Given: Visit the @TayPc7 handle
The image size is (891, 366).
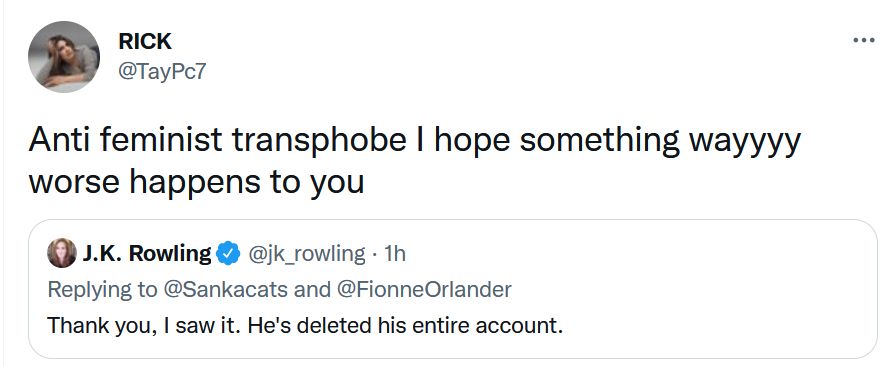Looking at the screenshot, I should [161, 72].
